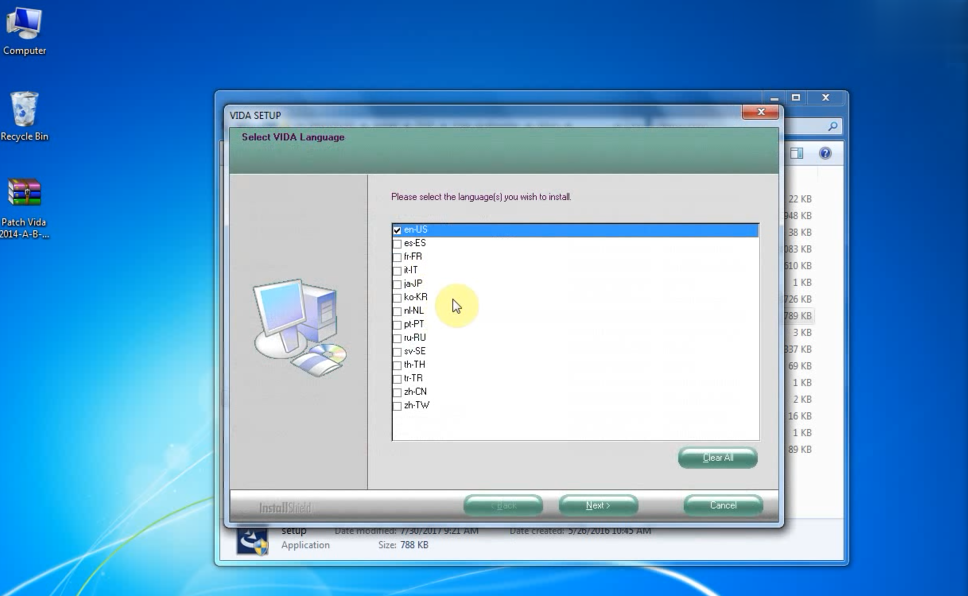Click the Explorer search magnifier icon

coord(832,126)
